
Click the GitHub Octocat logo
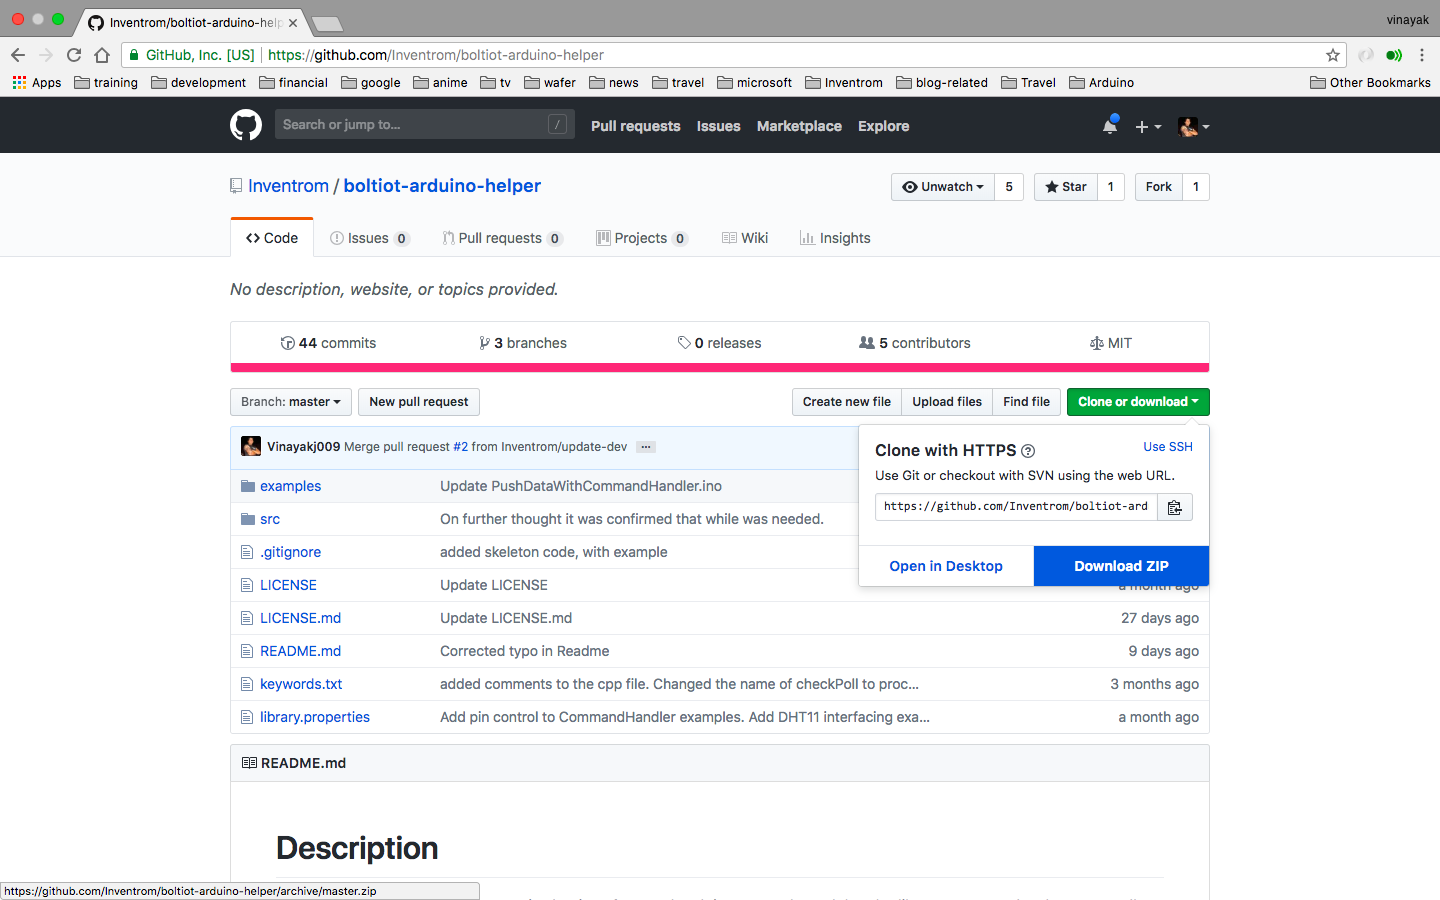(x=245, y=125)
